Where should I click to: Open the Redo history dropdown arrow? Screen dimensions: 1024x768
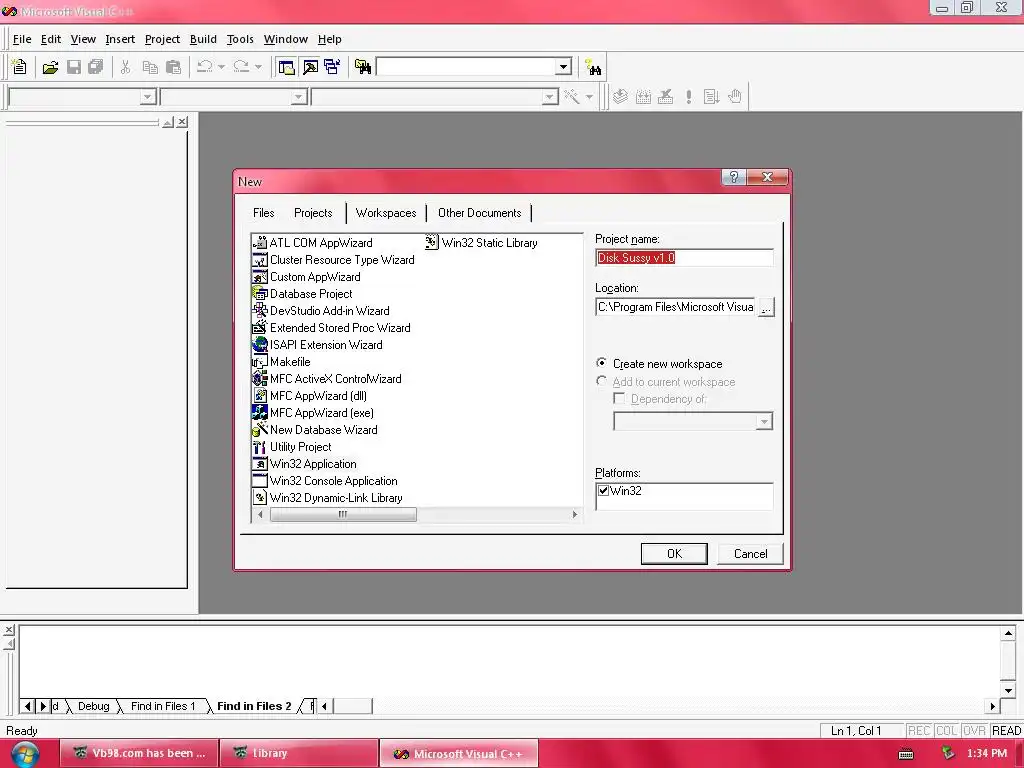coord(258,67)
